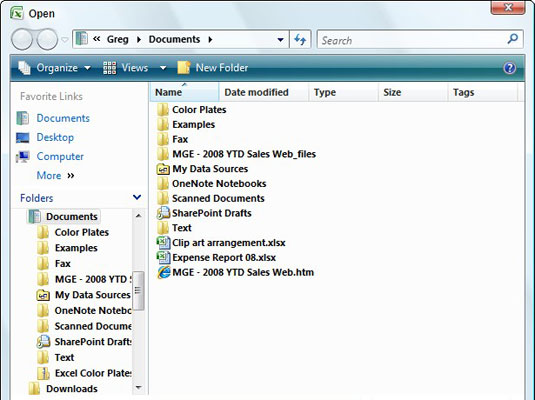535x400 pixels.
Task: Click the Organize toolbar icon
Action: (24, 68)
